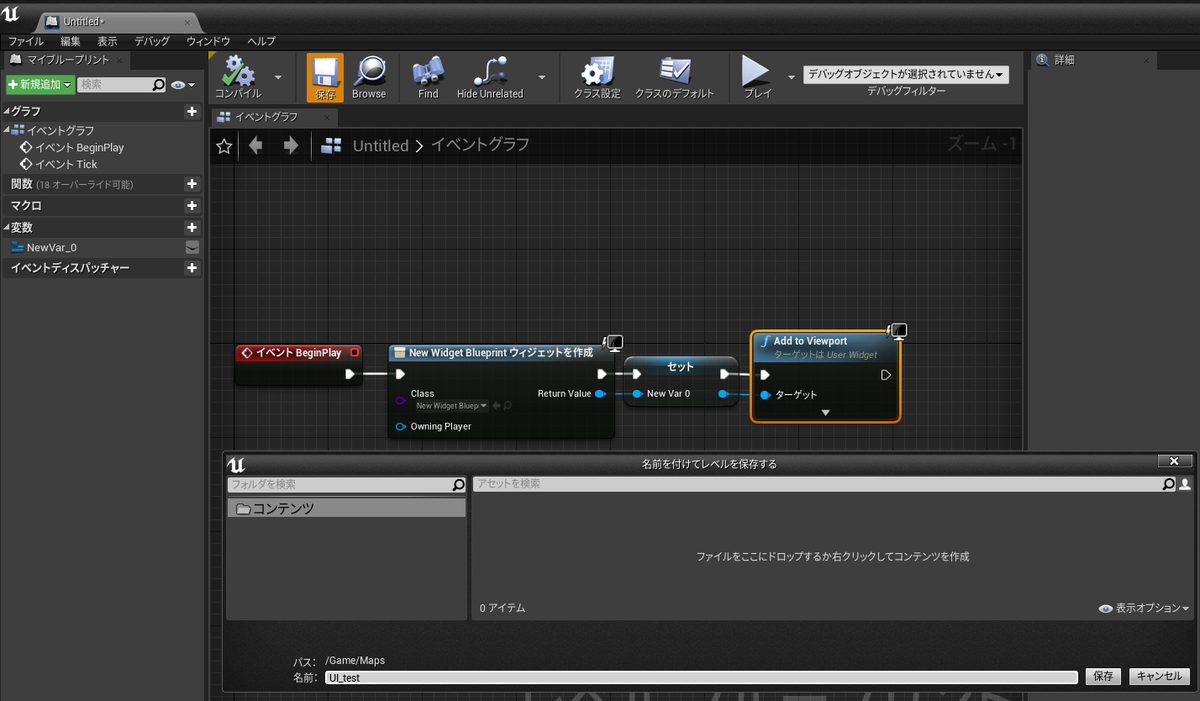1200x701 pixels.
Task: Open the Class dropdown on the widget node
Action: pyautogui.click(x=452, y=406)
